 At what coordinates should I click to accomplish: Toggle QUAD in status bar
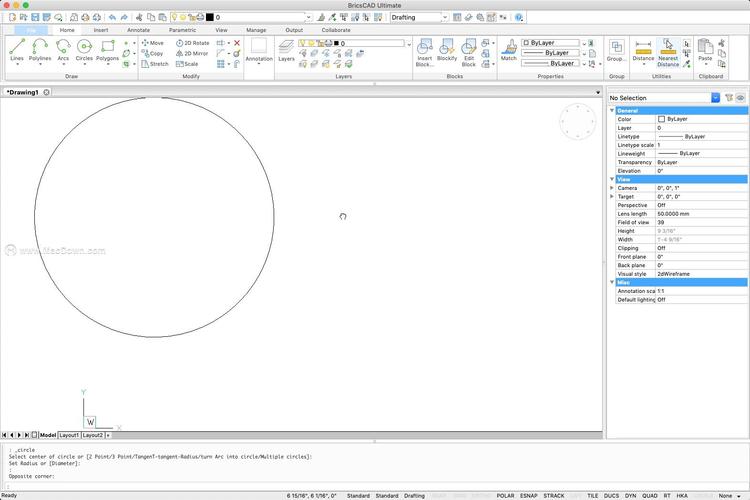point(650,496)
